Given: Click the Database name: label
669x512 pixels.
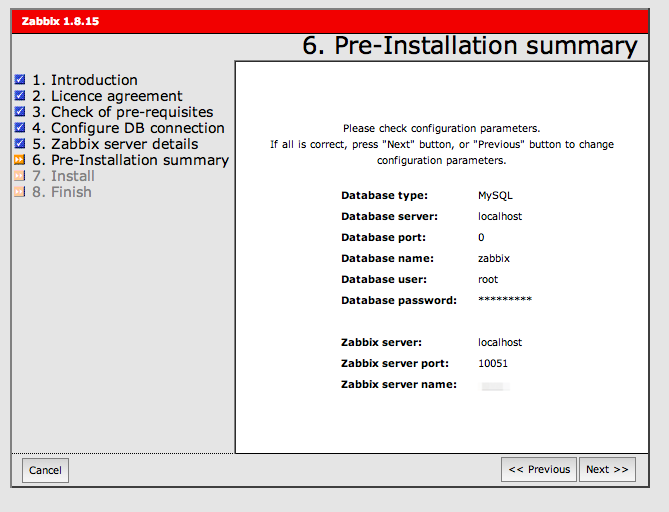Looking at the screenshot, I should (x=387, y=258).
